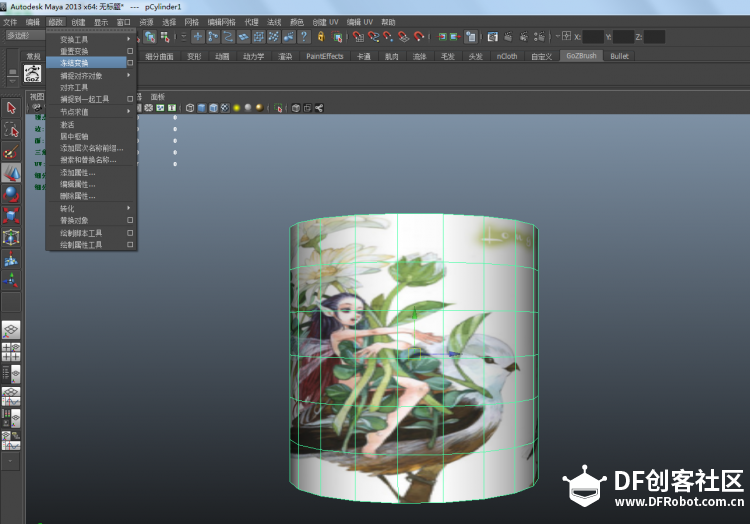Screen dimensions: 750x524
Task: Click the Z coordinate input field
Action: [654, 36]
